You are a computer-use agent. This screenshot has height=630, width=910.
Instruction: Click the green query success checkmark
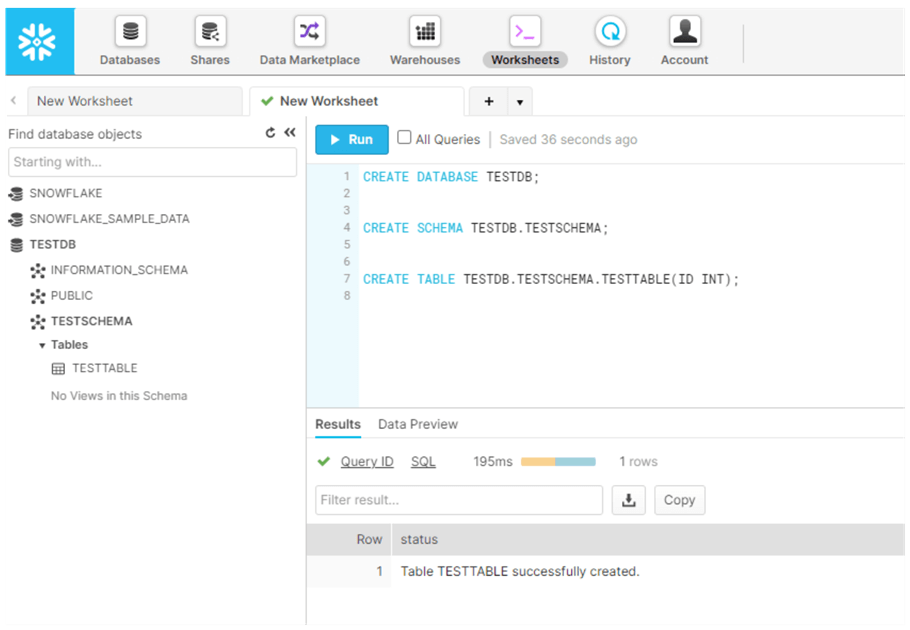(323, 462)
